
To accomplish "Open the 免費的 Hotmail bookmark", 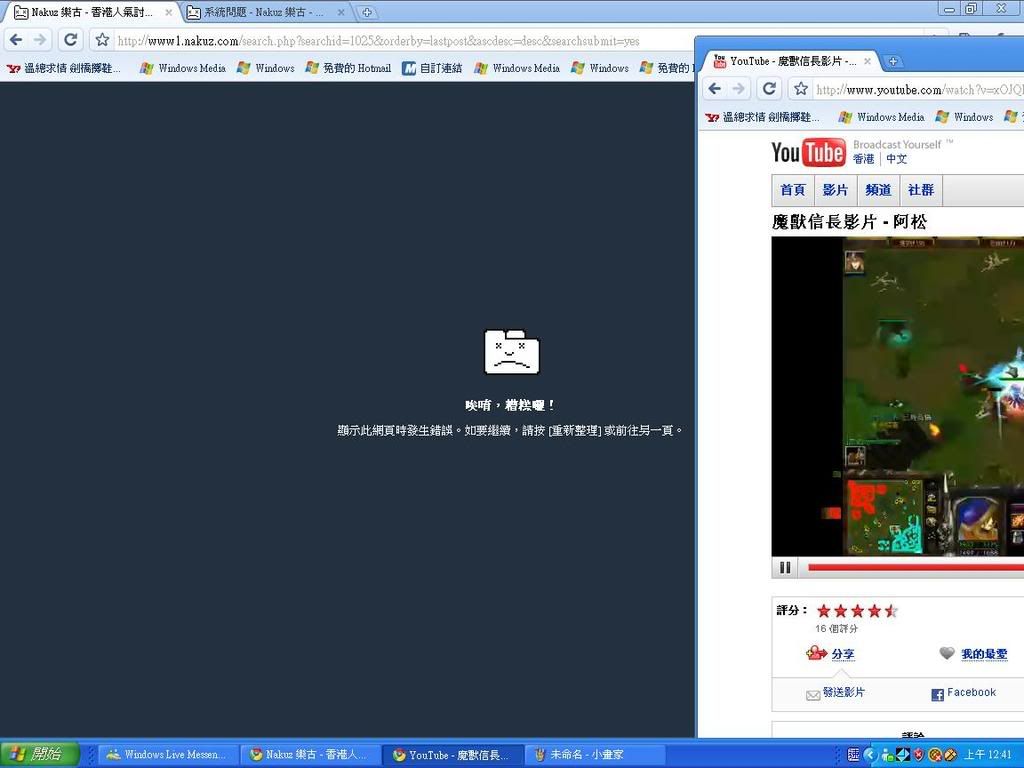I will (348, 68).
